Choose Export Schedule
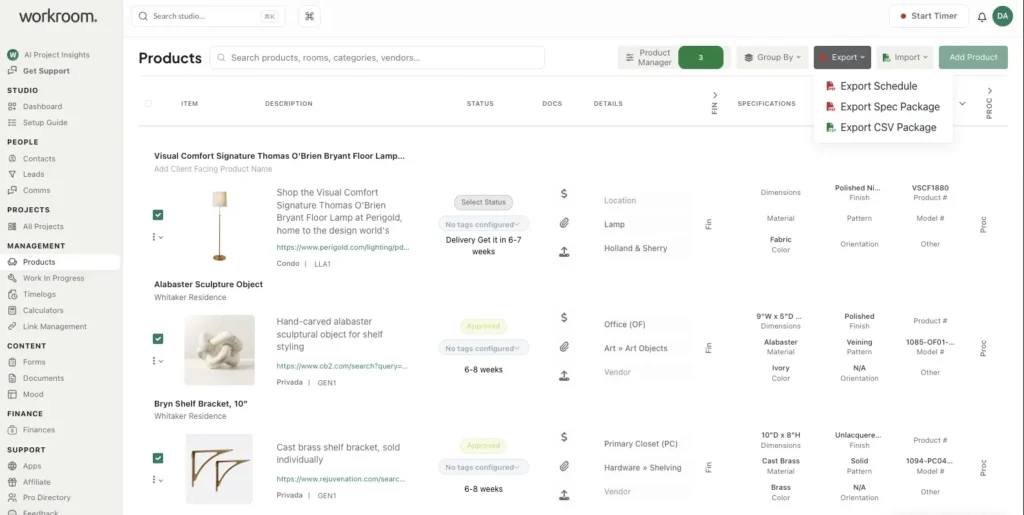1024x515 pixels. (878, 86)
